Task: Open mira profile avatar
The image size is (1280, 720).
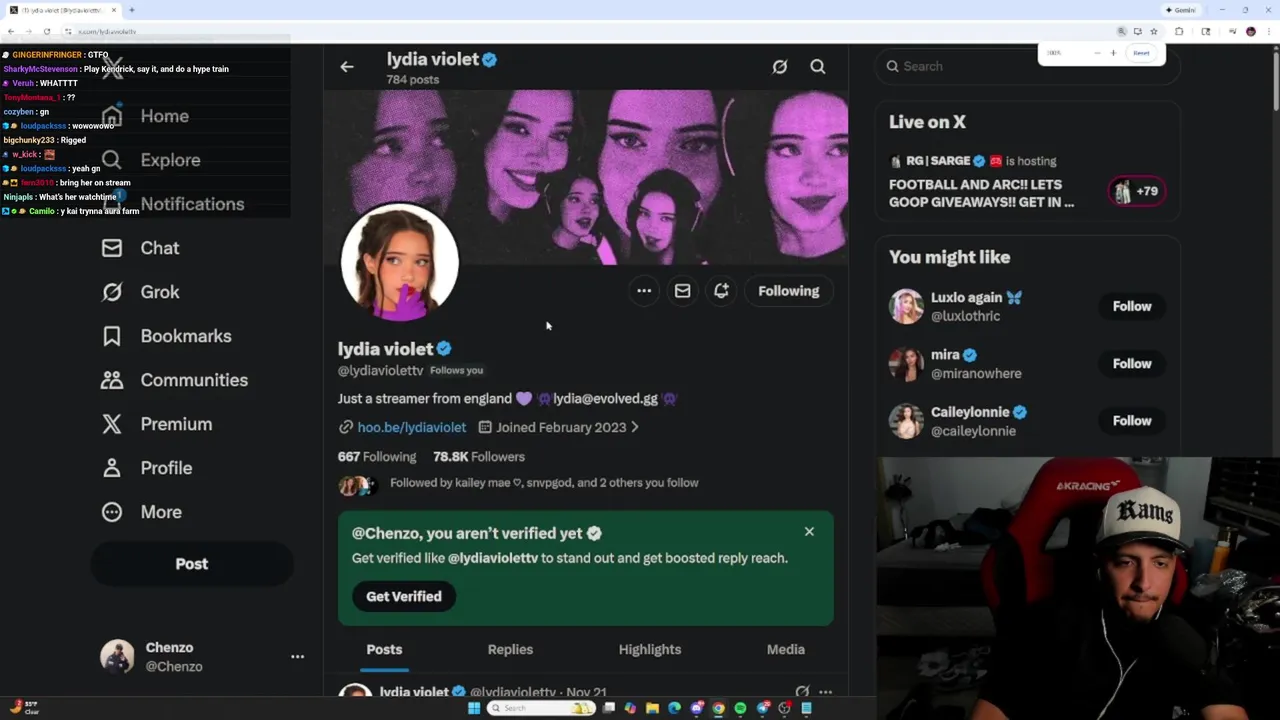Action: click(x=906, y=364)
